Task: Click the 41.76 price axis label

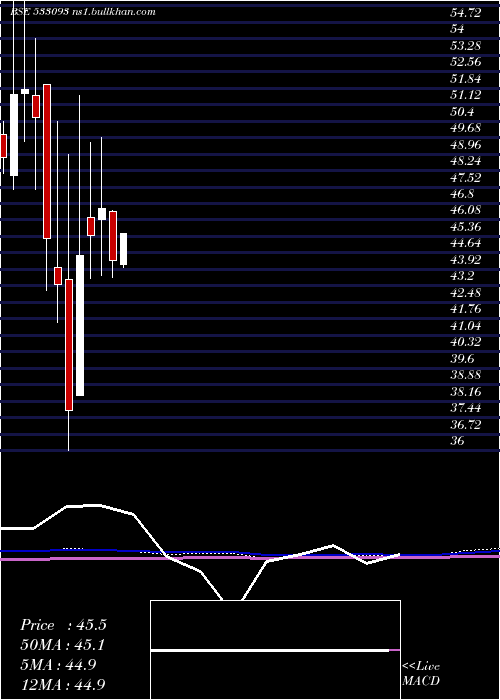Action: (x=466, y=309)
